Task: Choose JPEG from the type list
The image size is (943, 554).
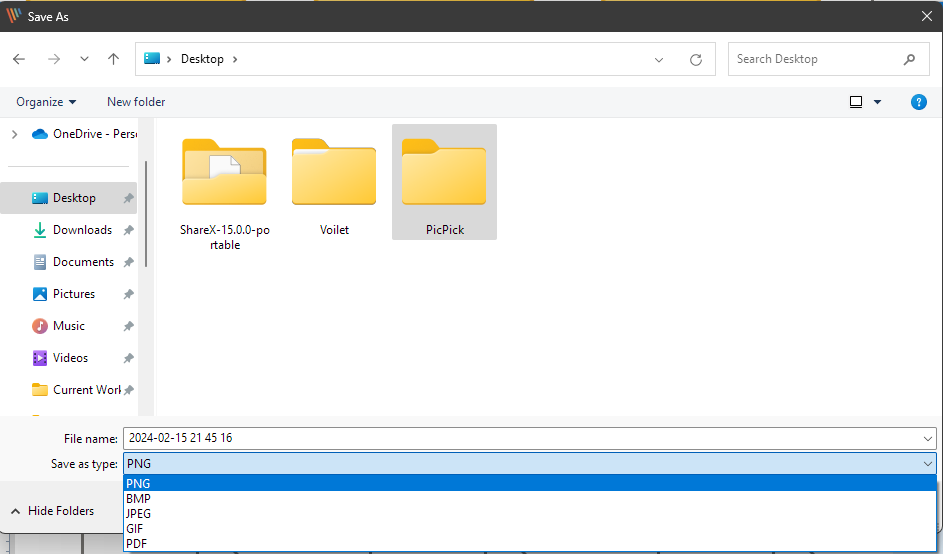Action: click(530, 514)
